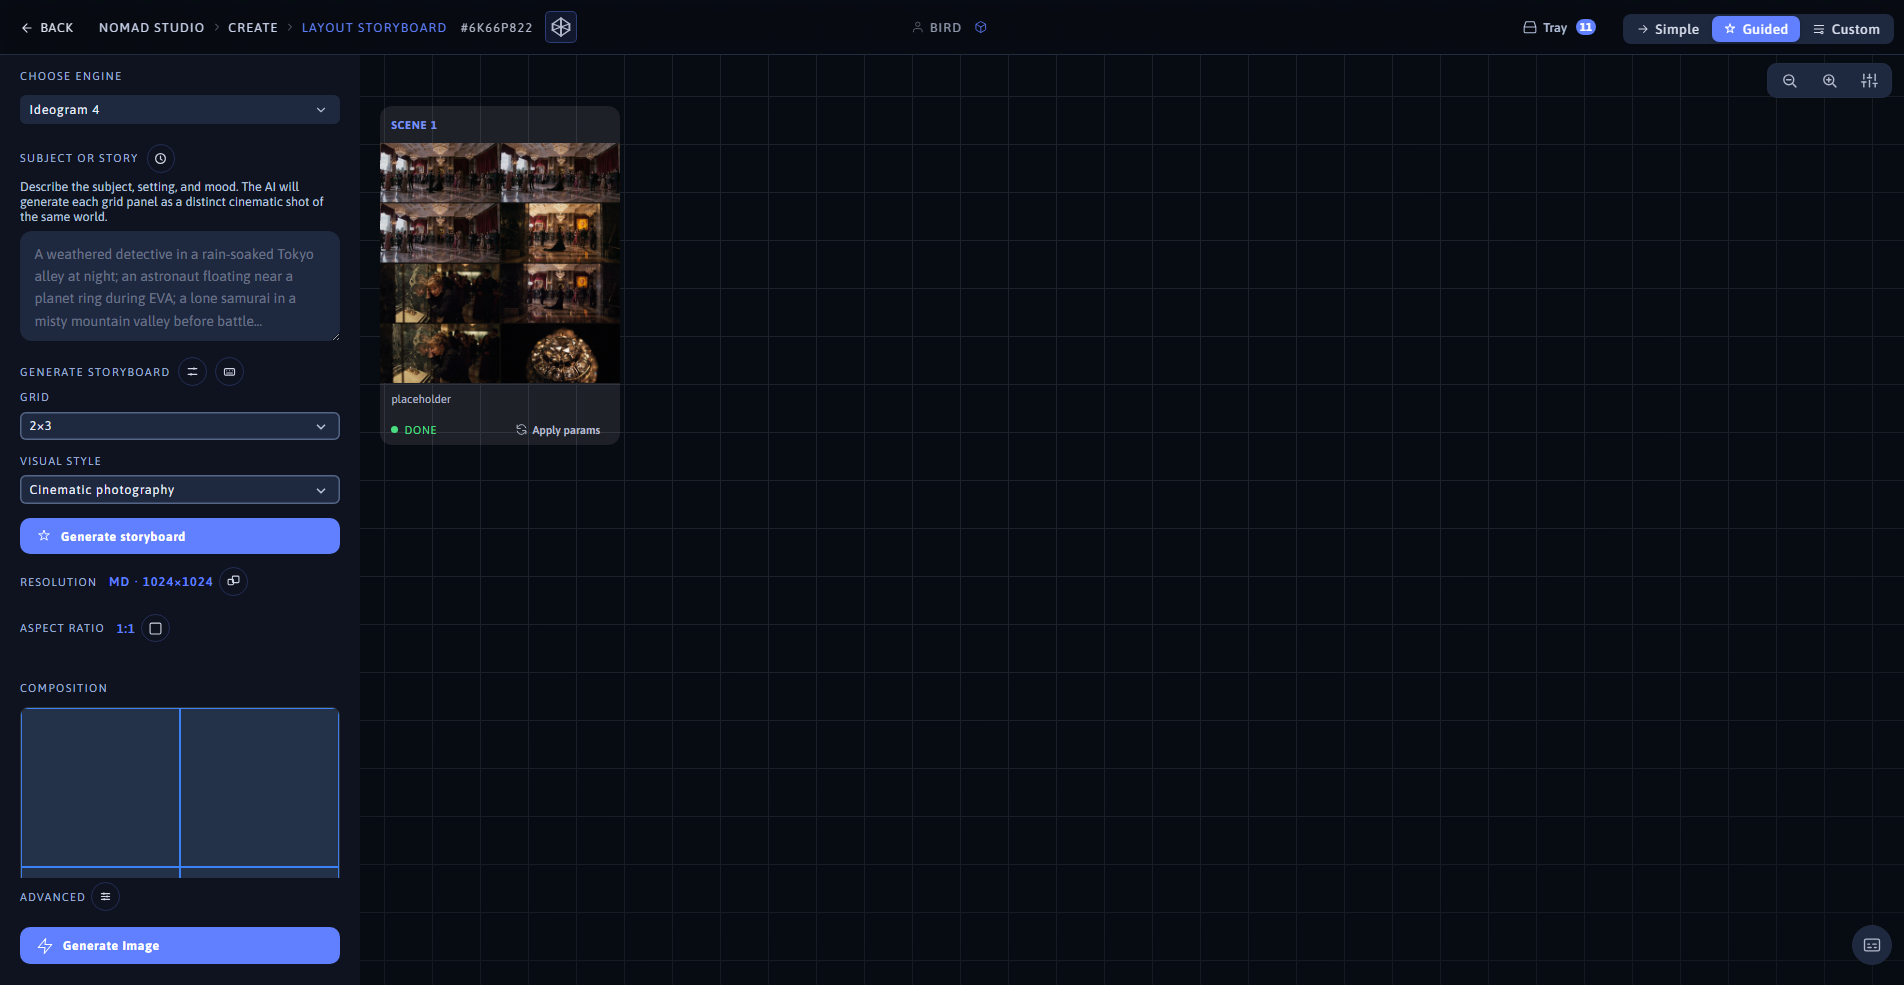Click the DONE status on Scene 1

pos(414,430)
